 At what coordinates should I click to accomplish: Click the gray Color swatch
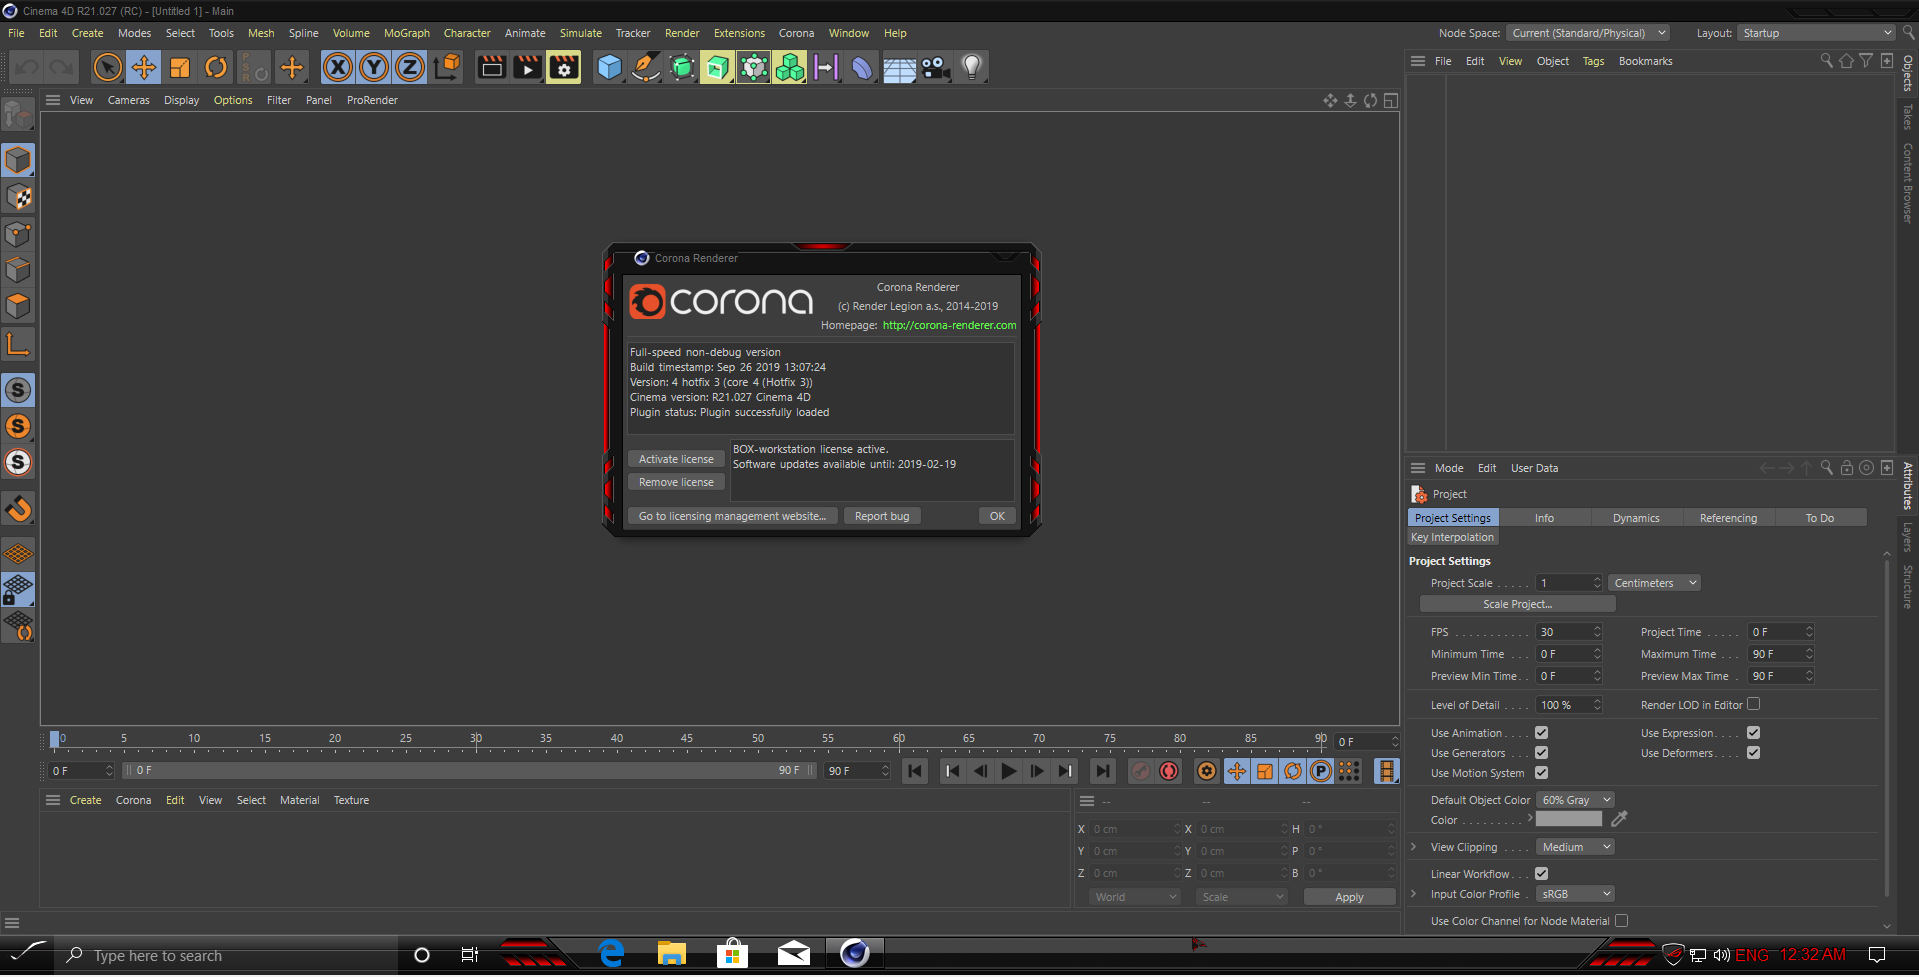(x=1568, y=820)
